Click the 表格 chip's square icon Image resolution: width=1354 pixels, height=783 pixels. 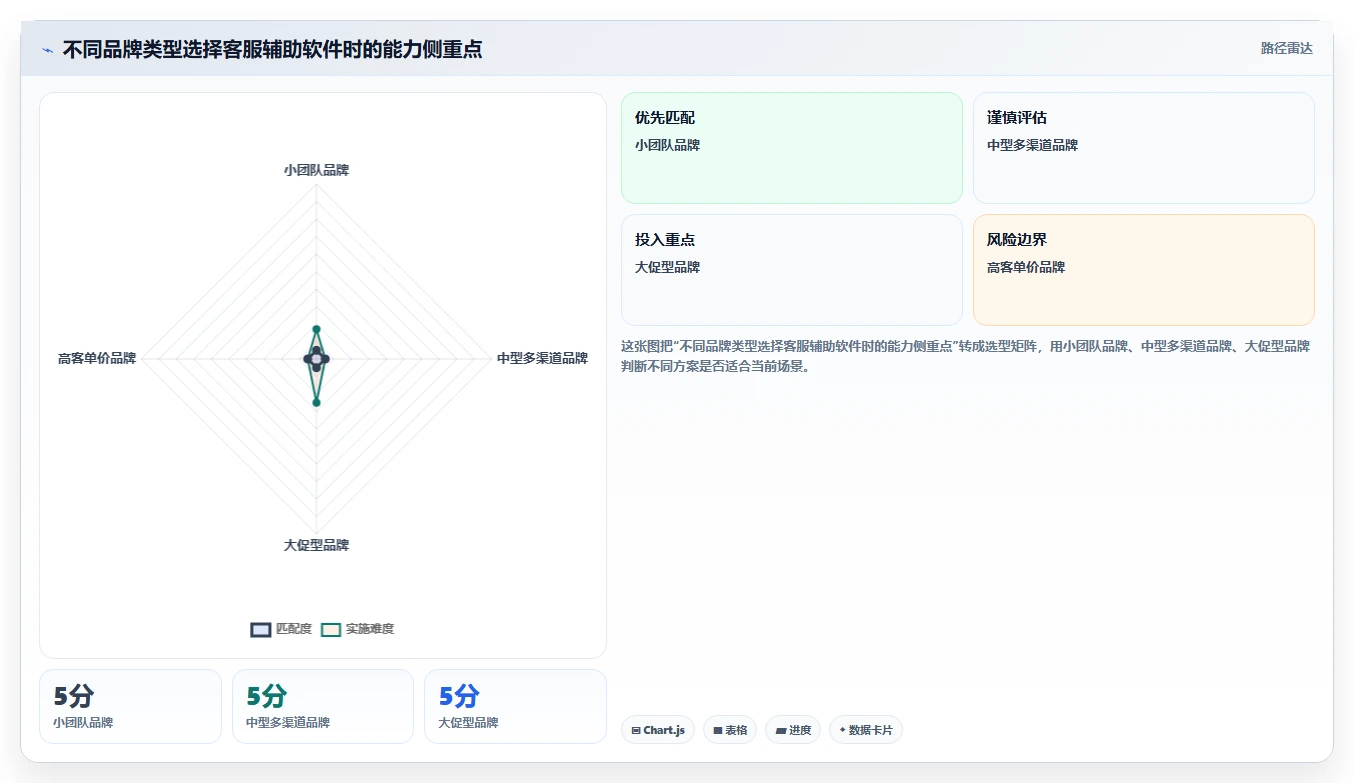(x=717, y=731)
